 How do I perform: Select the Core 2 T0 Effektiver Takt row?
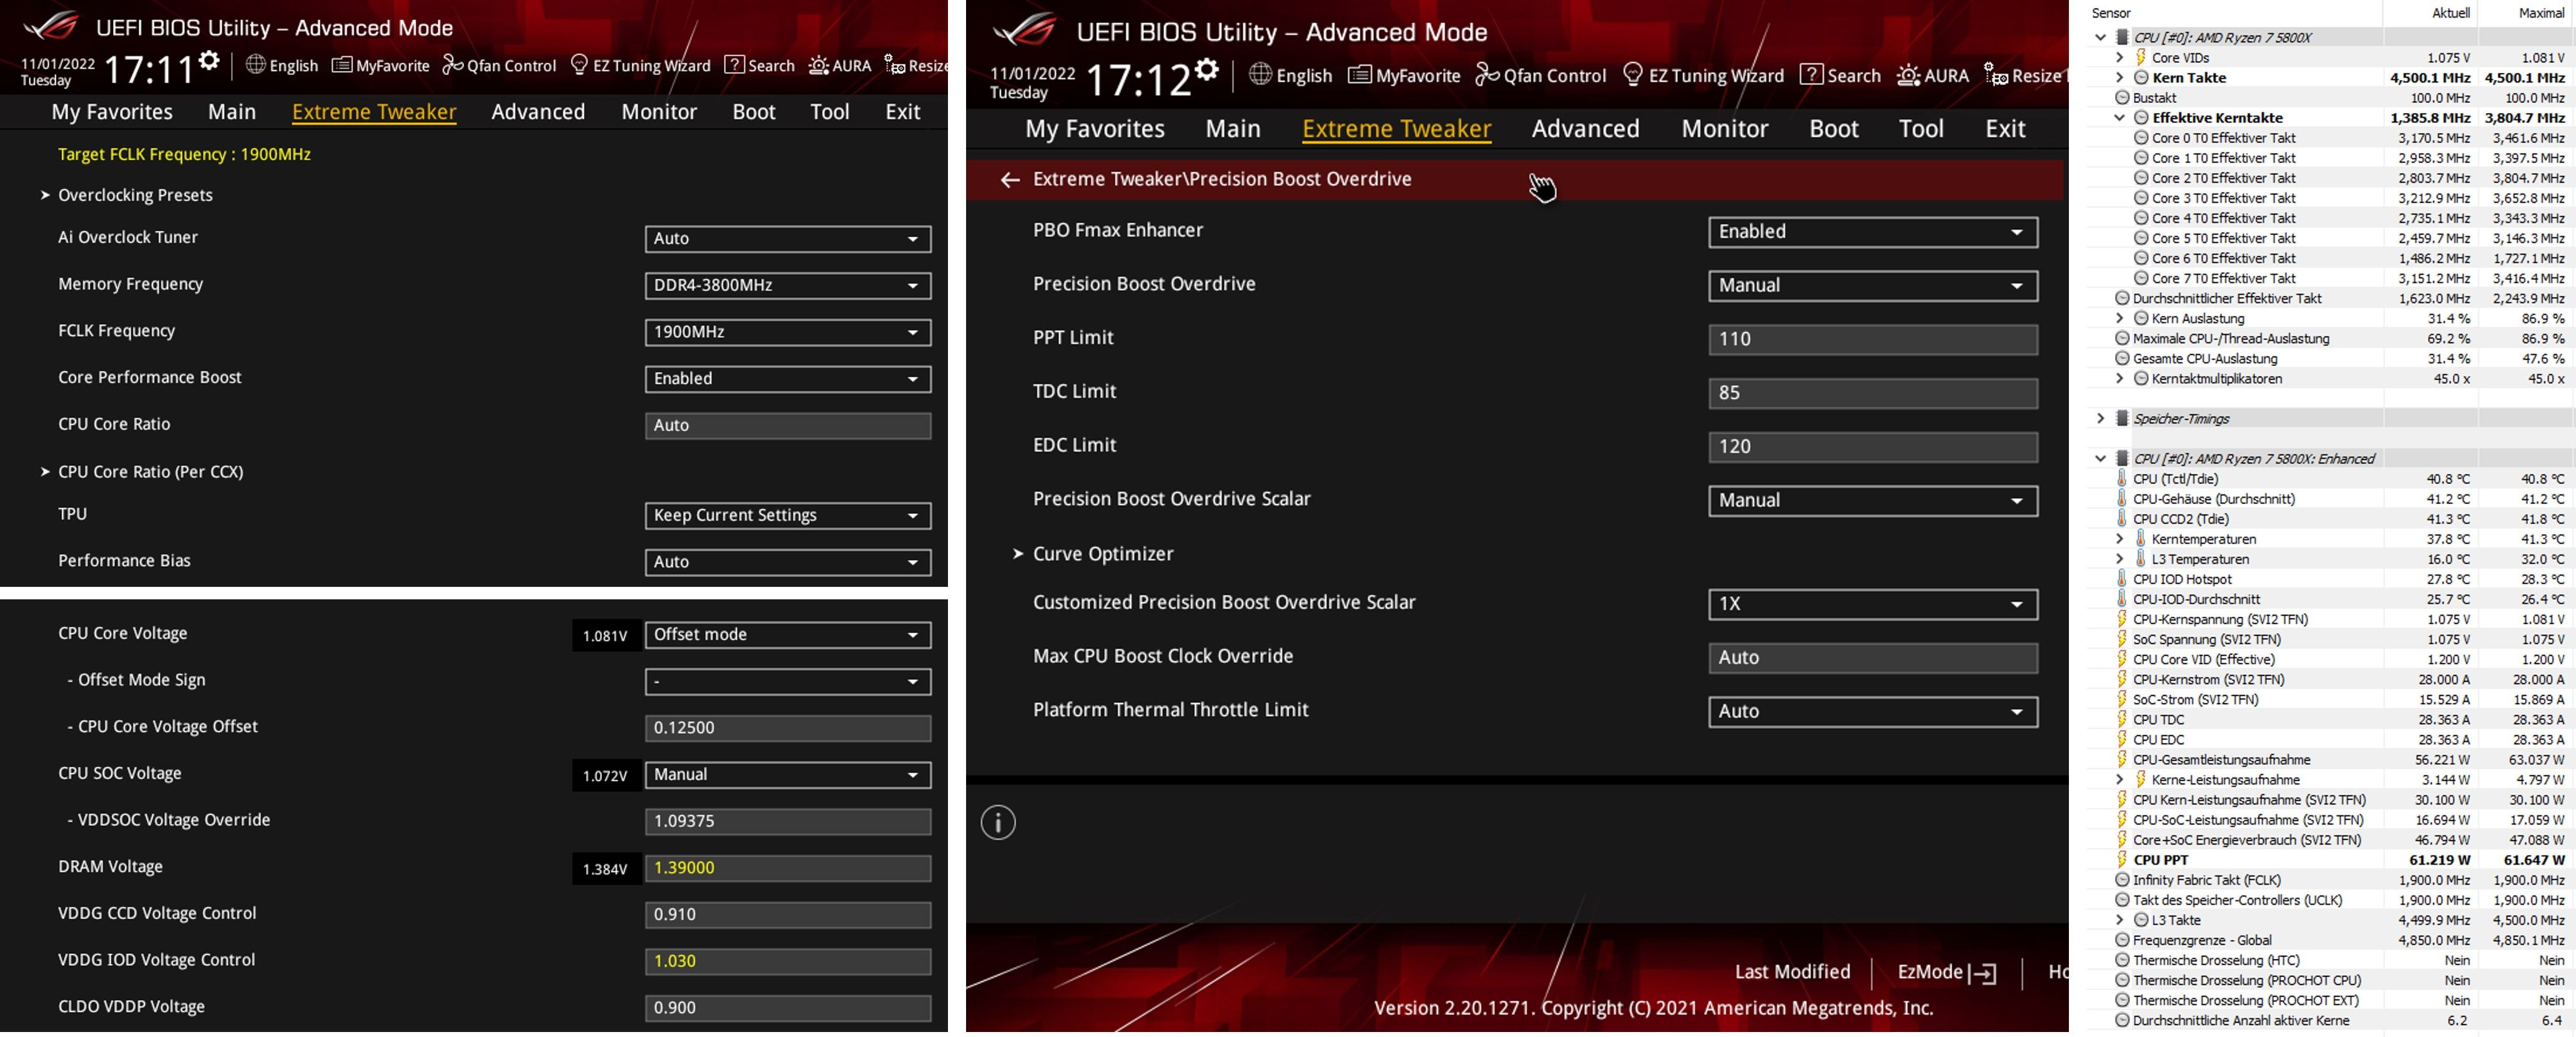[2330, 178]
